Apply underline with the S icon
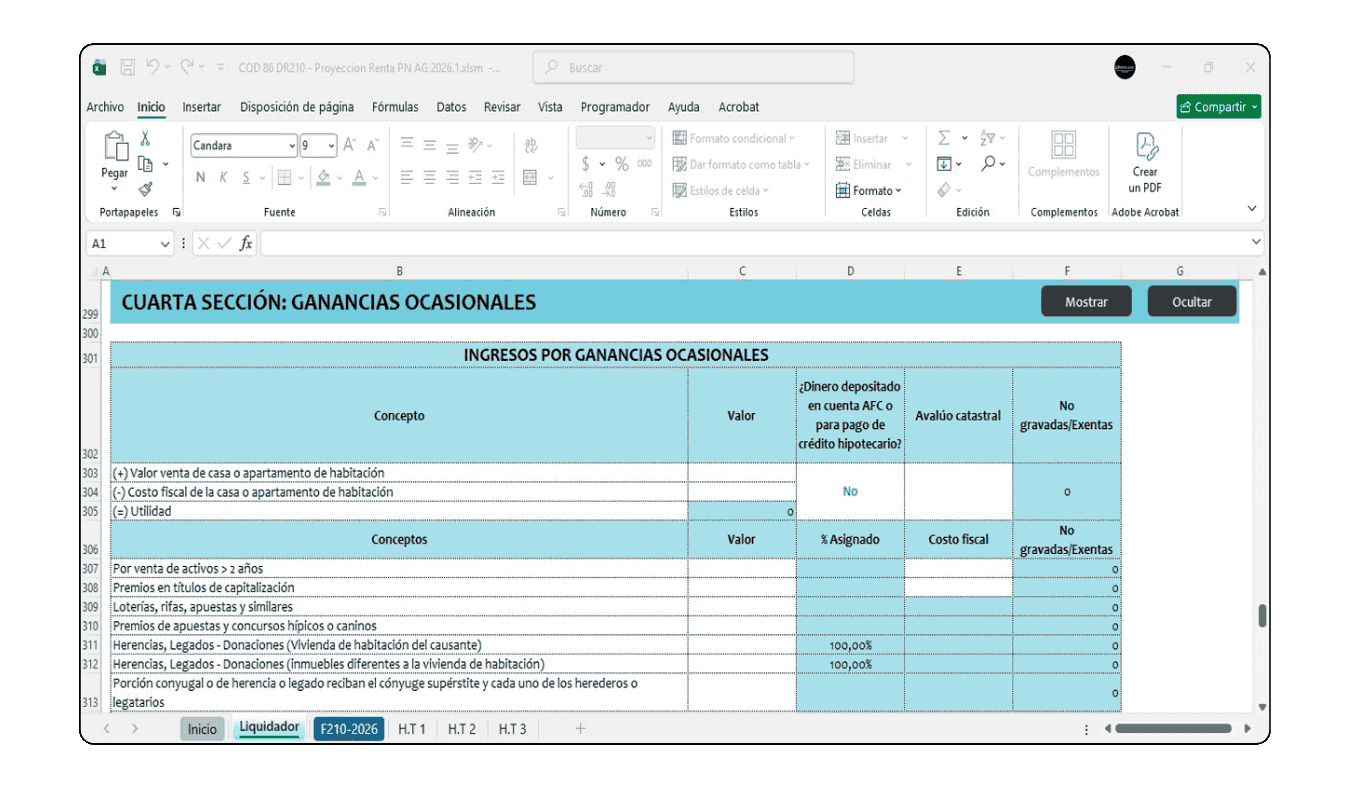1350x788 pixels. [247, 176]
